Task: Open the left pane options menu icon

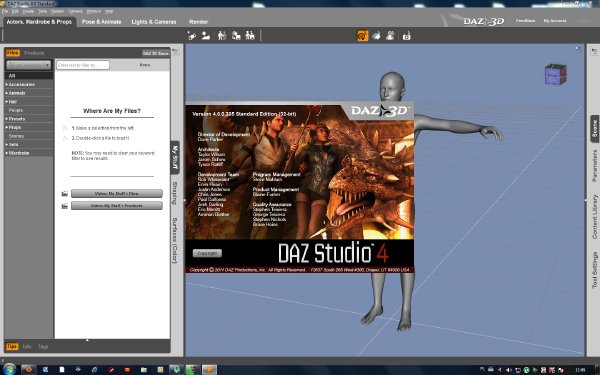Action: [175, 51]
